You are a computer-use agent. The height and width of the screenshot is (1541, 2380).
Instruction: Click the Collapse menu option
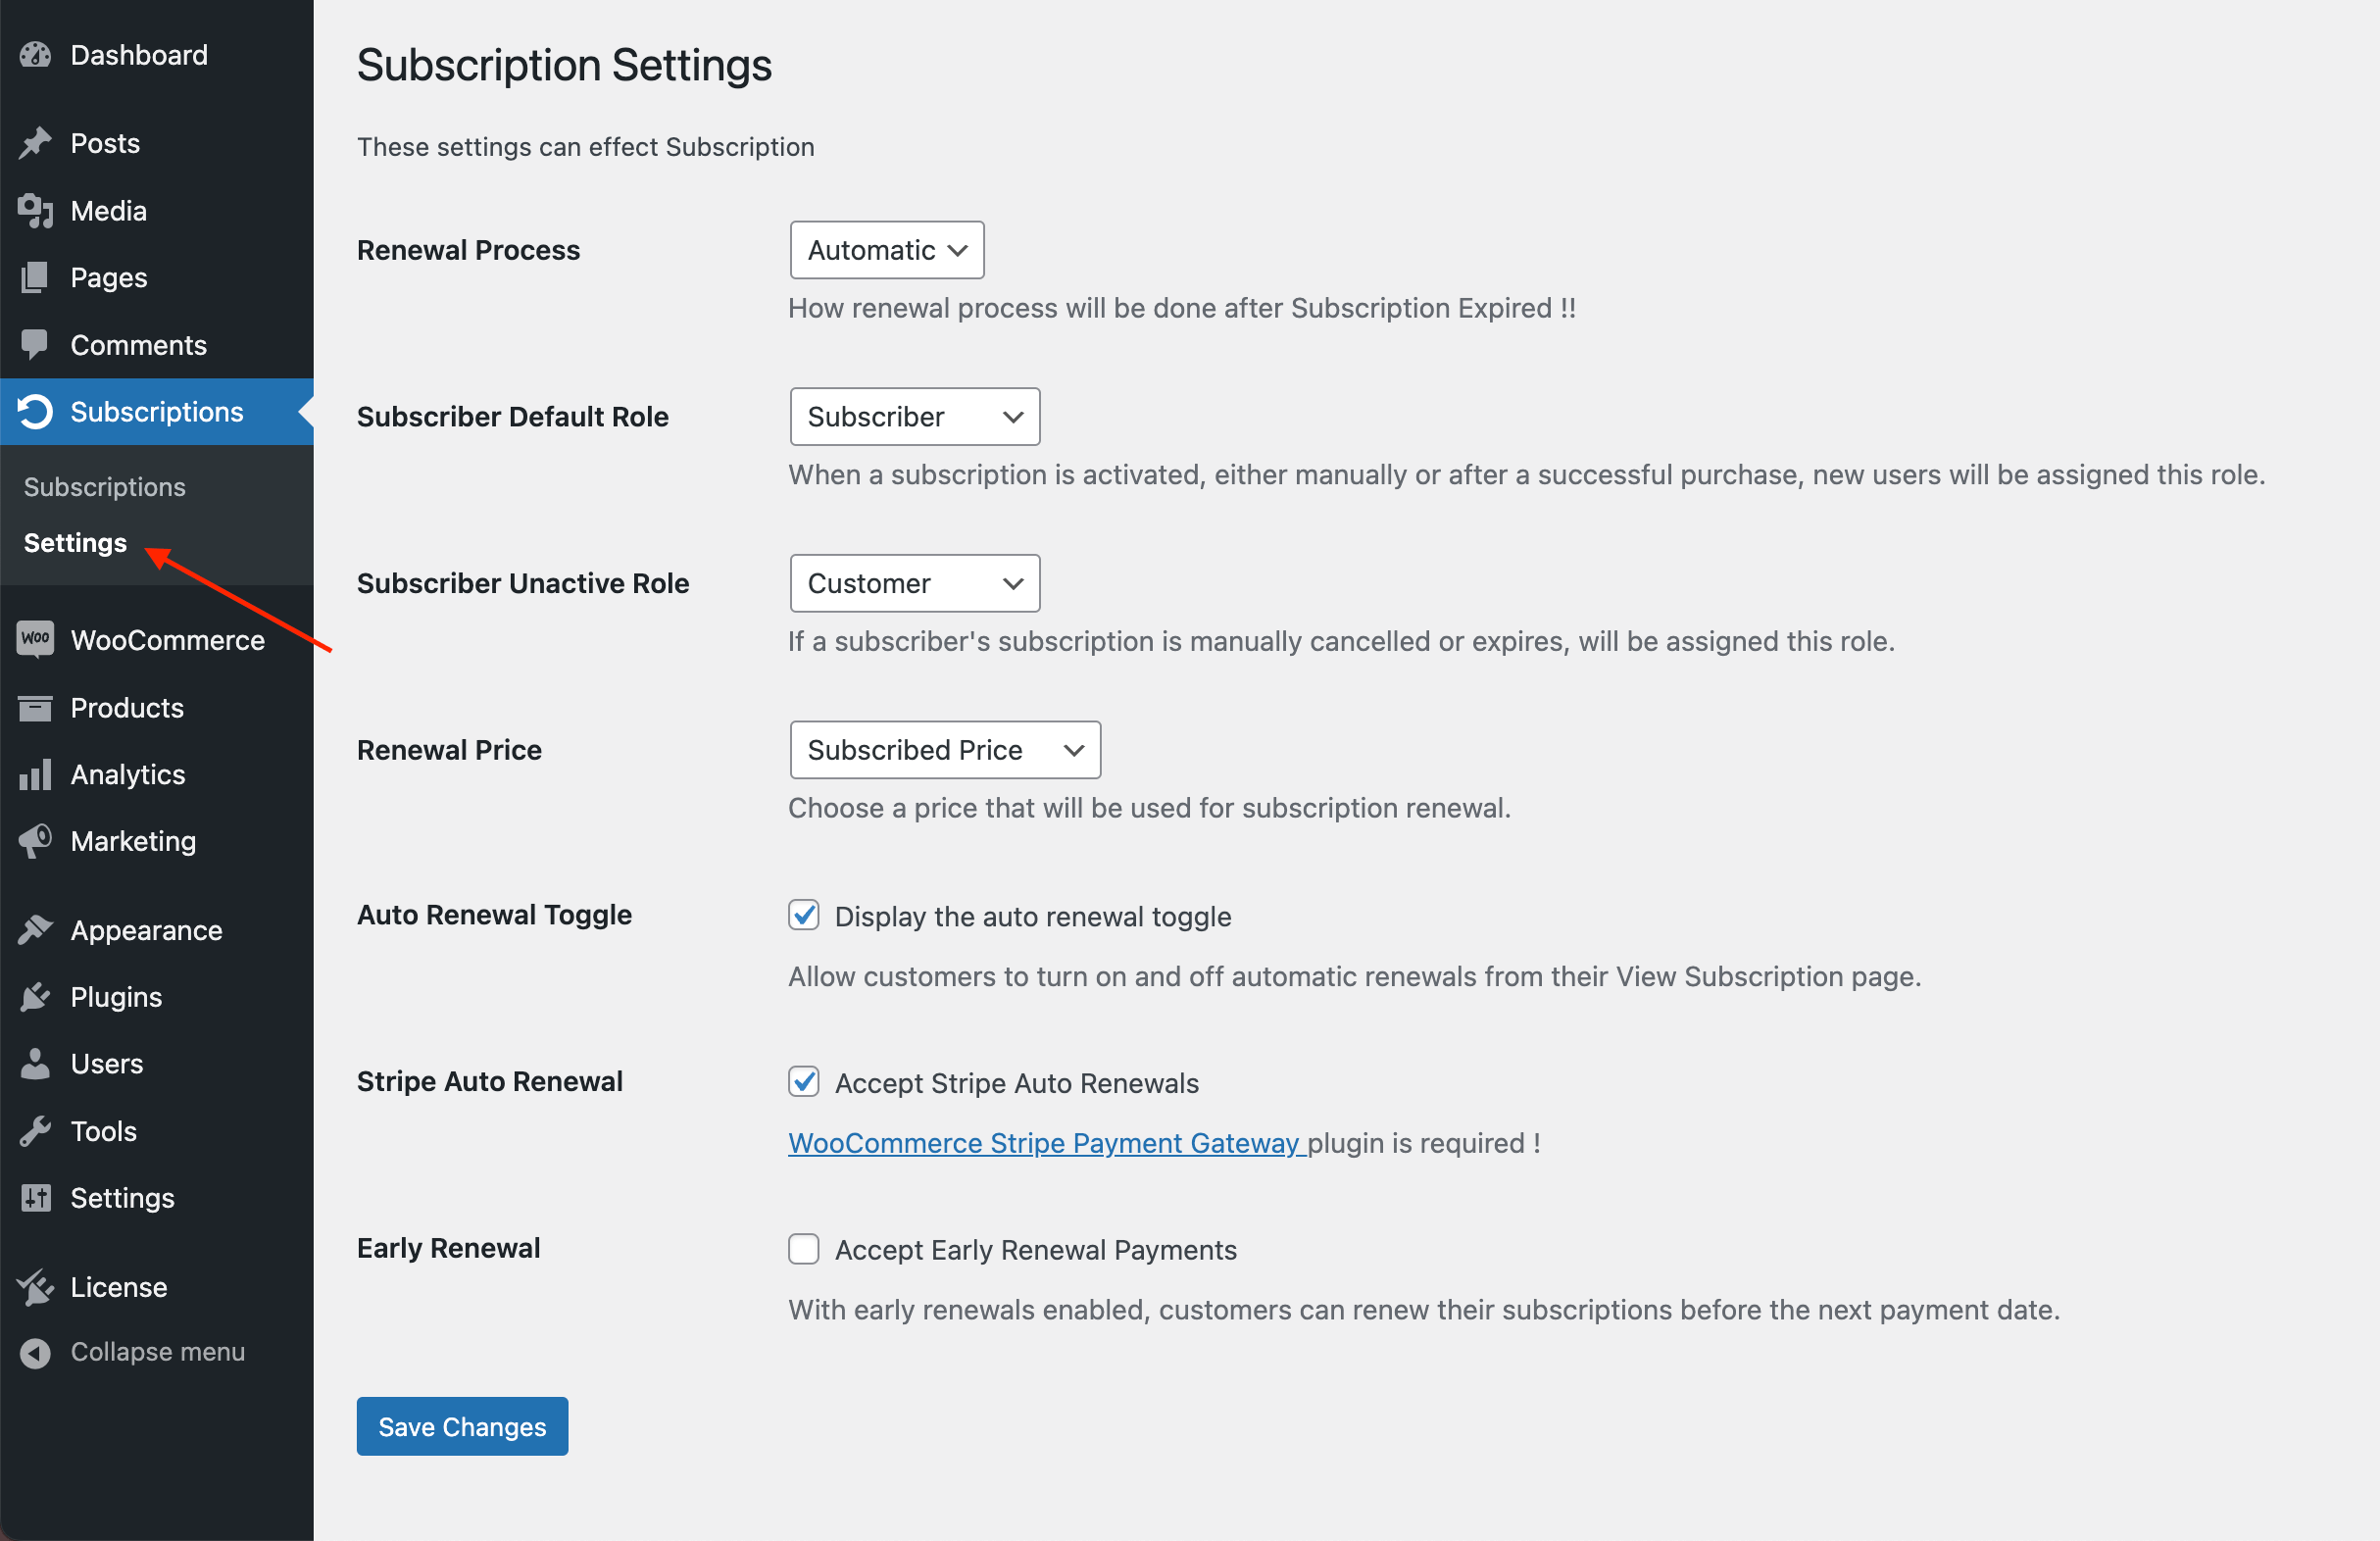click(x=158, y=1352)
